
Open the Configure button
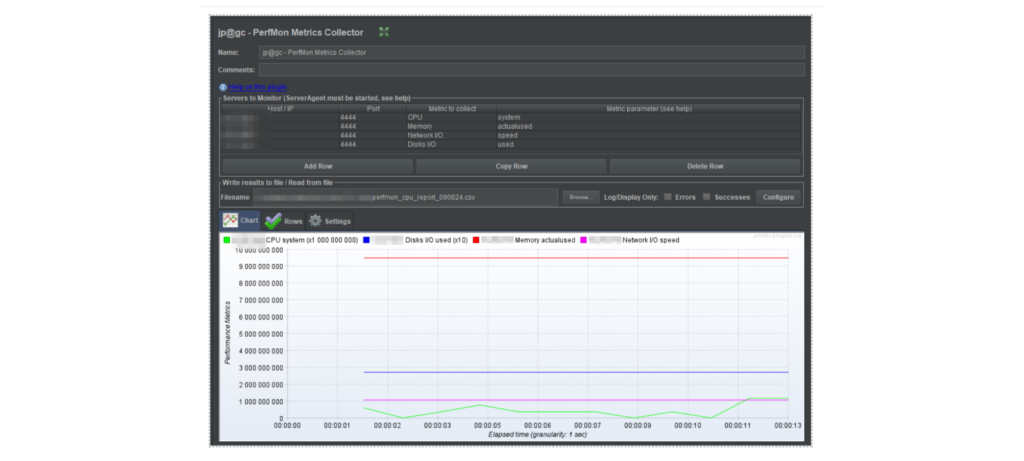[x=778, y=197]
